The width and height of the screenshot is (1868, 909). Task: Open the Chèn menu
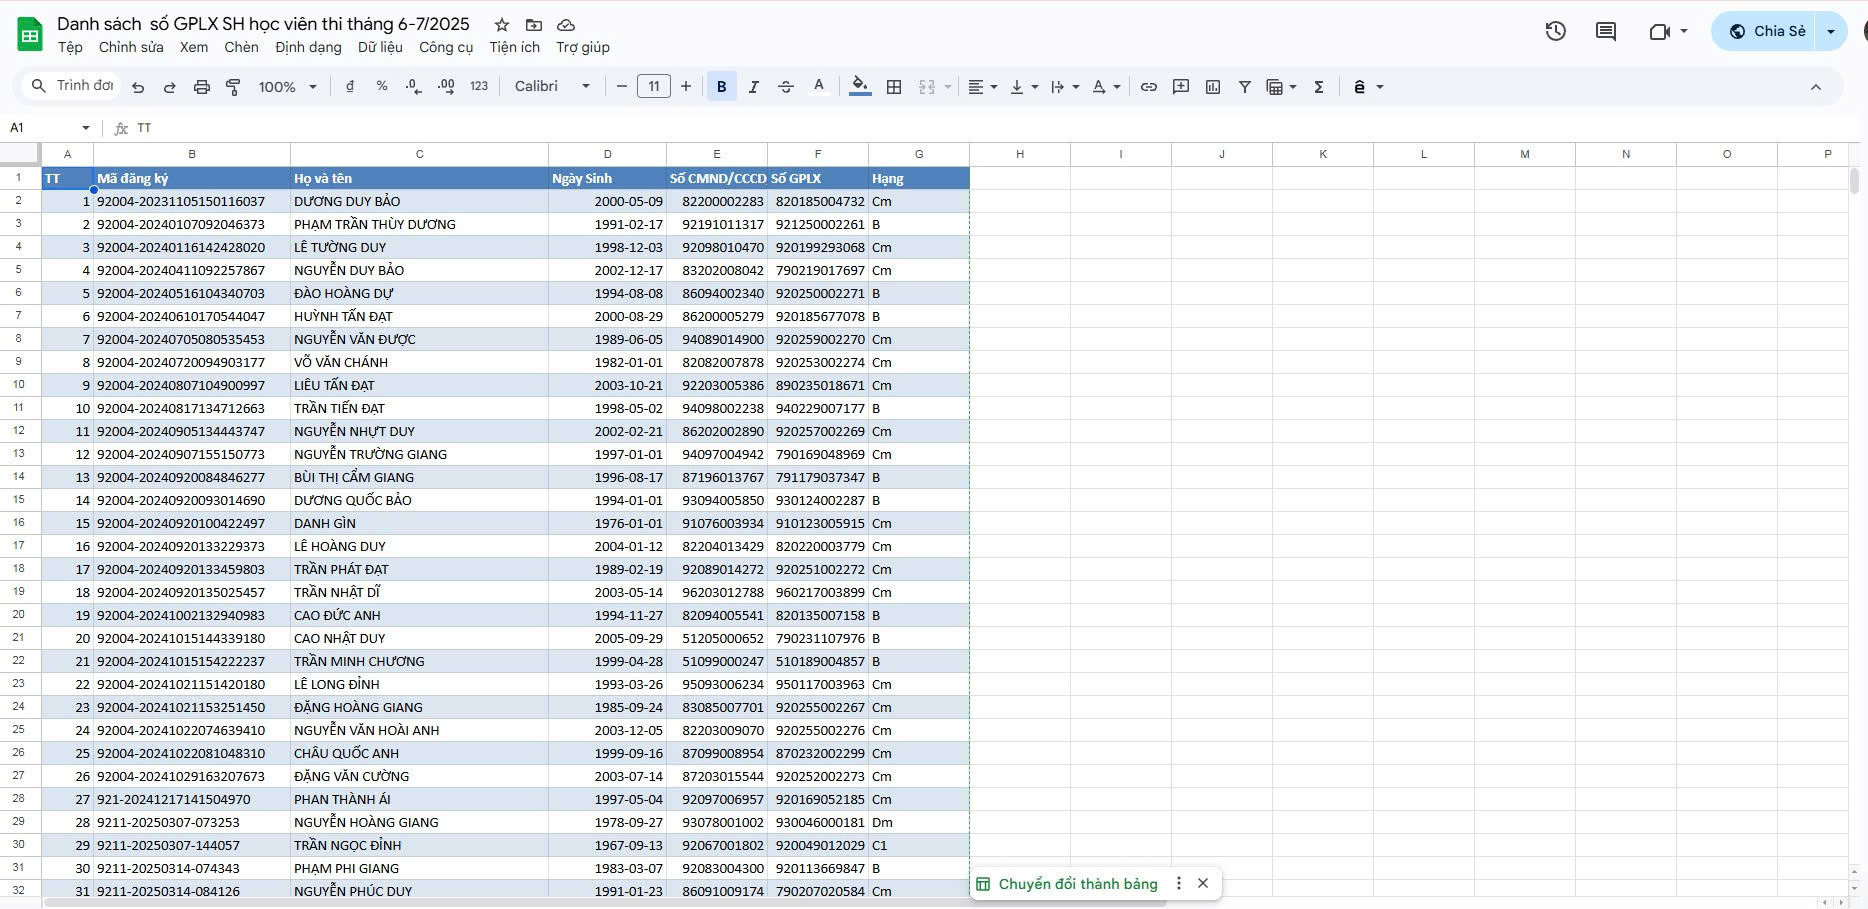click(x=241, y=47)
